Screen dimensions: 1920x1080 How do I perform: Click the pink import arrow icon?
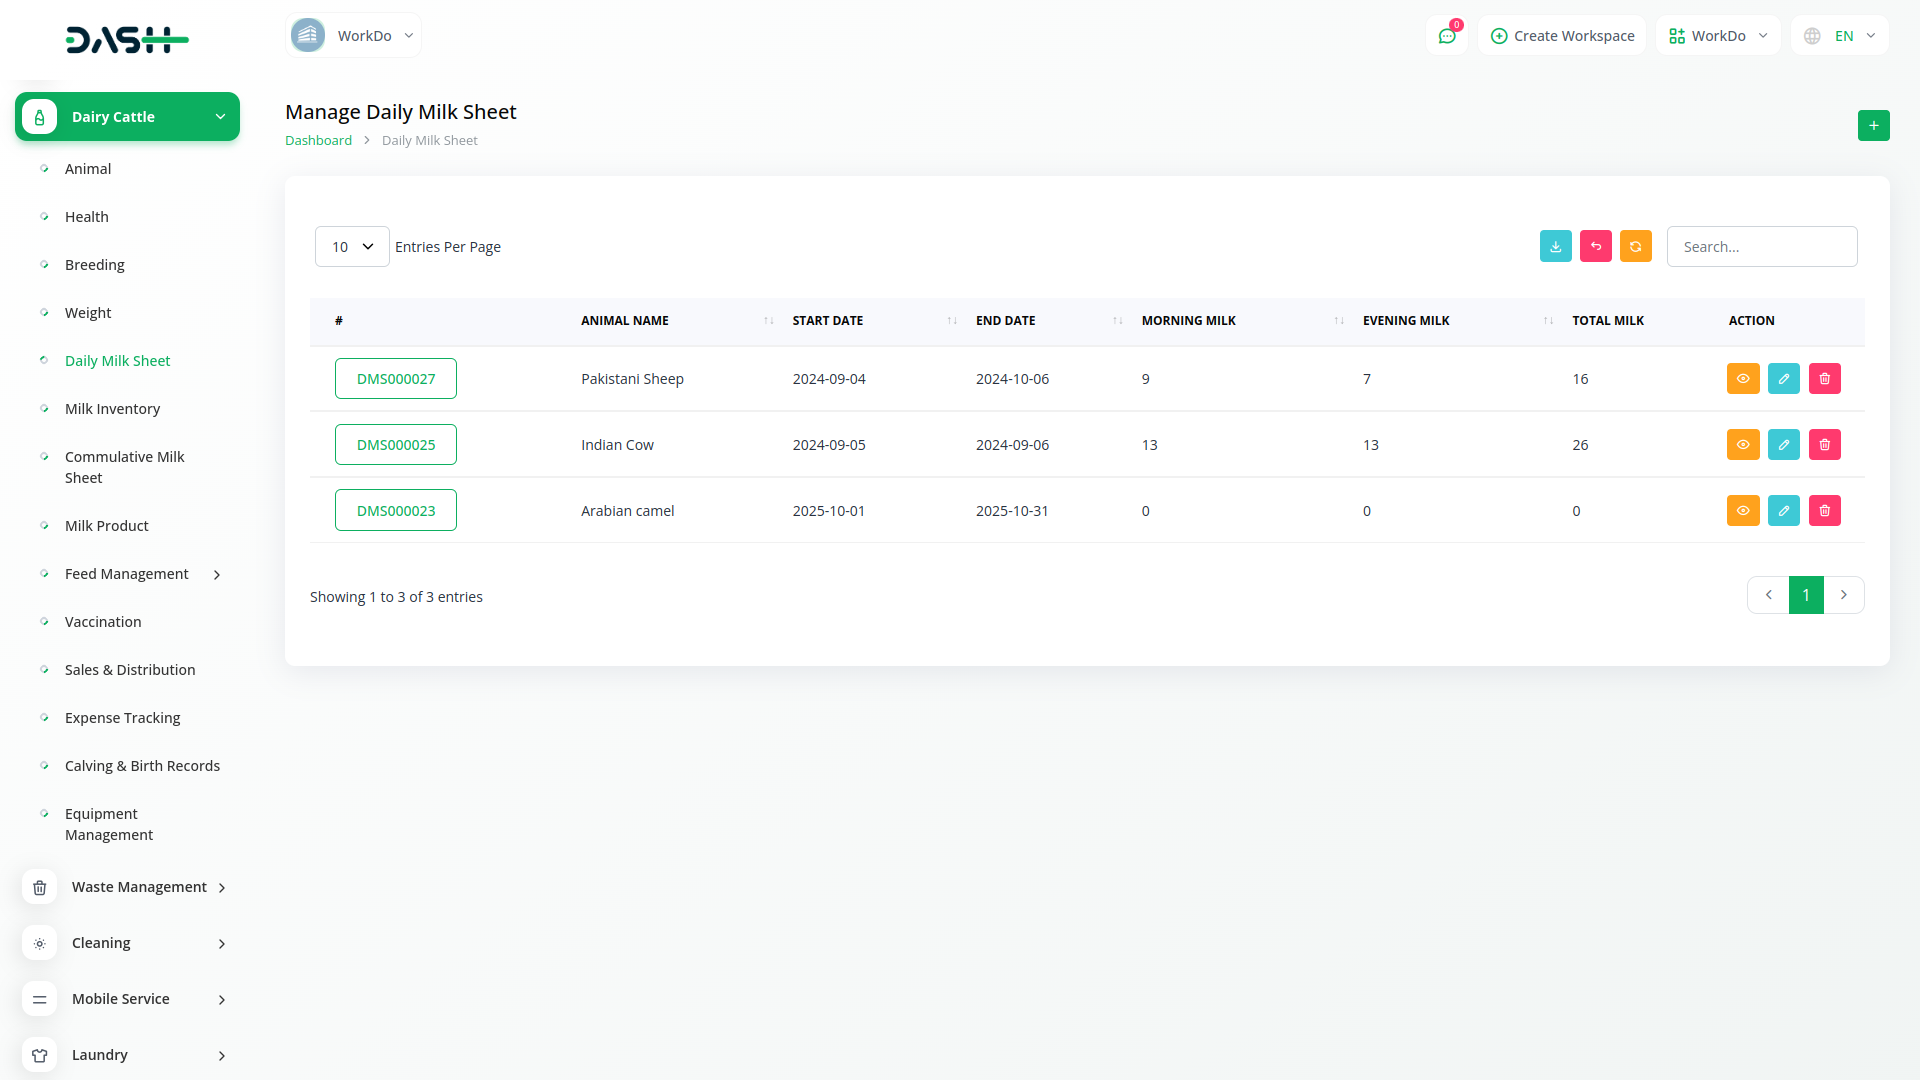(x=1595, y=247)
